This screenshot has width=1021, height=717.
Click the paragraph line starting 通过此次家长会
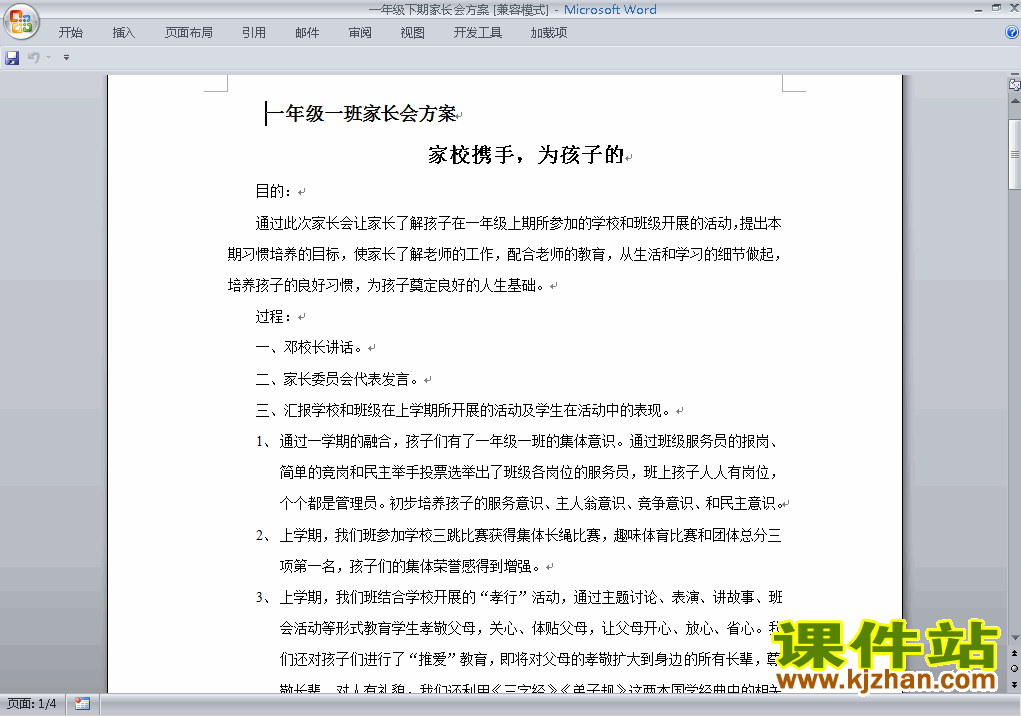pos(518,223)
